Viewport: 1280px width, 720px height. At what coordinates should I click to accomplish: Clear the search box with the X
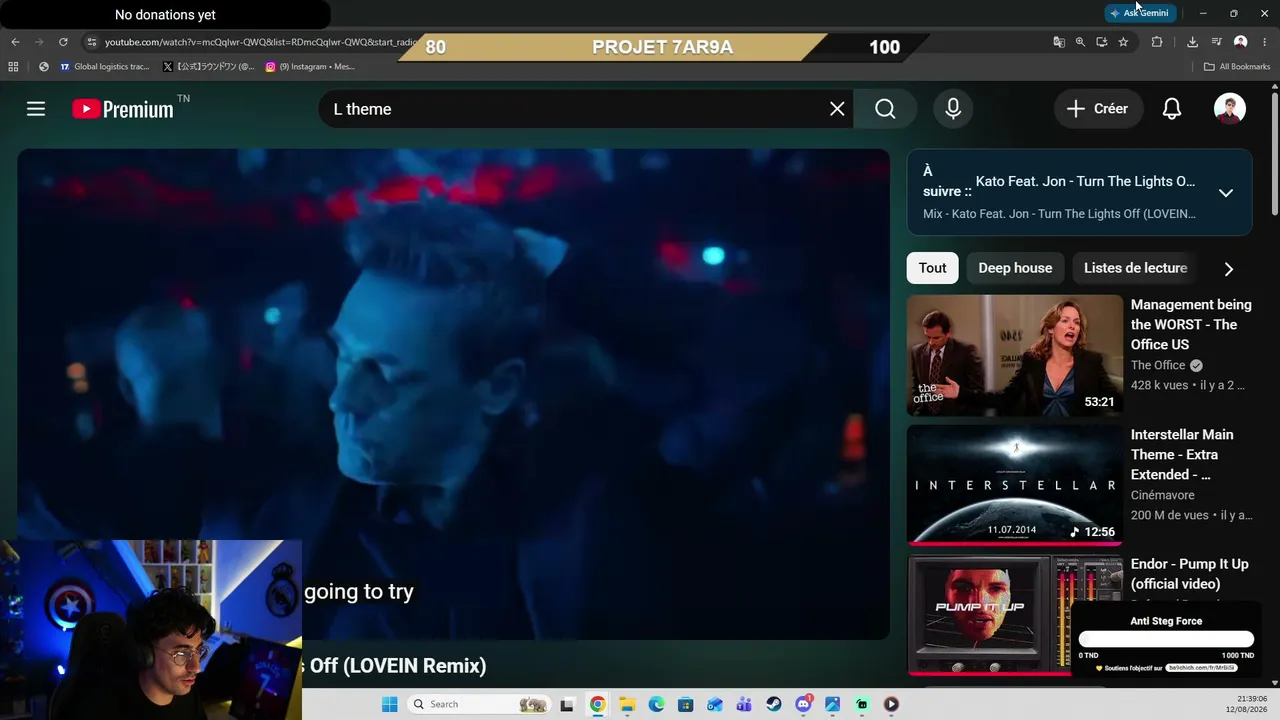coord(837,109)
